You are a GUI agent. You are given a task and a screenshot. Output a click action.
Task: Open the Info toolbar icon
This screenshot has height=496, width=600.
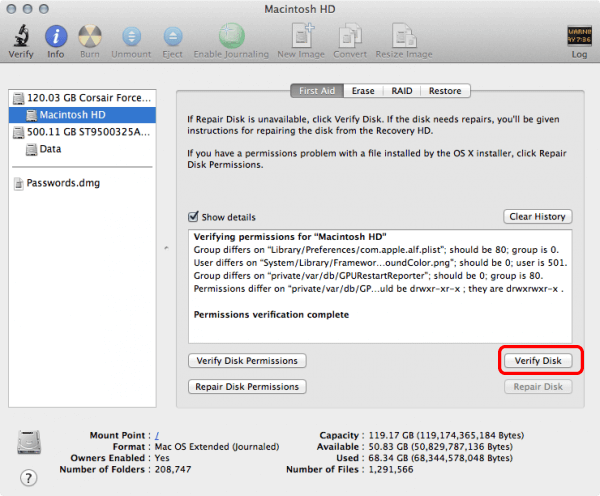pyautogui.click(x=56, y=37)
